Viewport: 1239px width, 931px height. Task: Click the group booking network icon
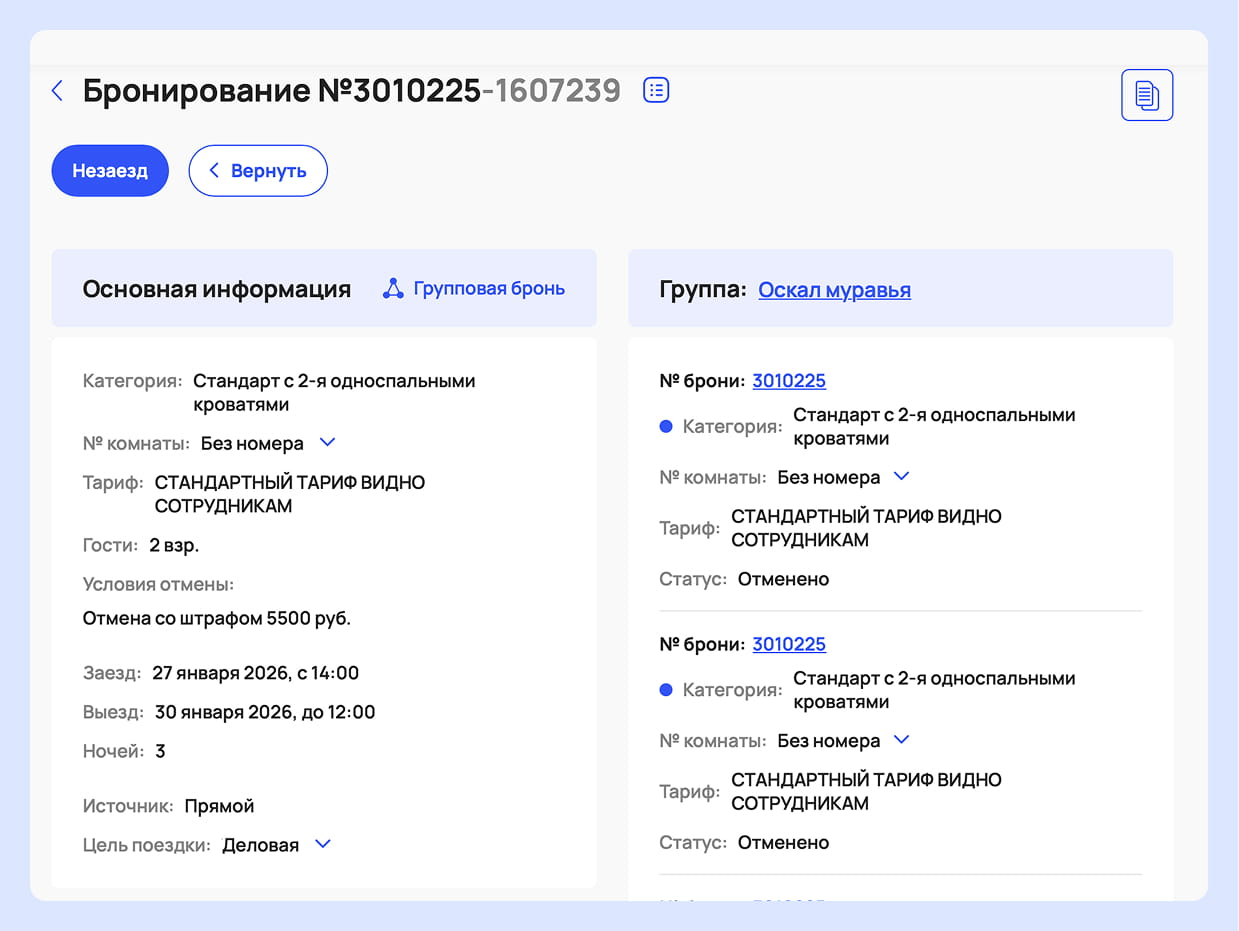pyautogui.click(x=394, y=289)
